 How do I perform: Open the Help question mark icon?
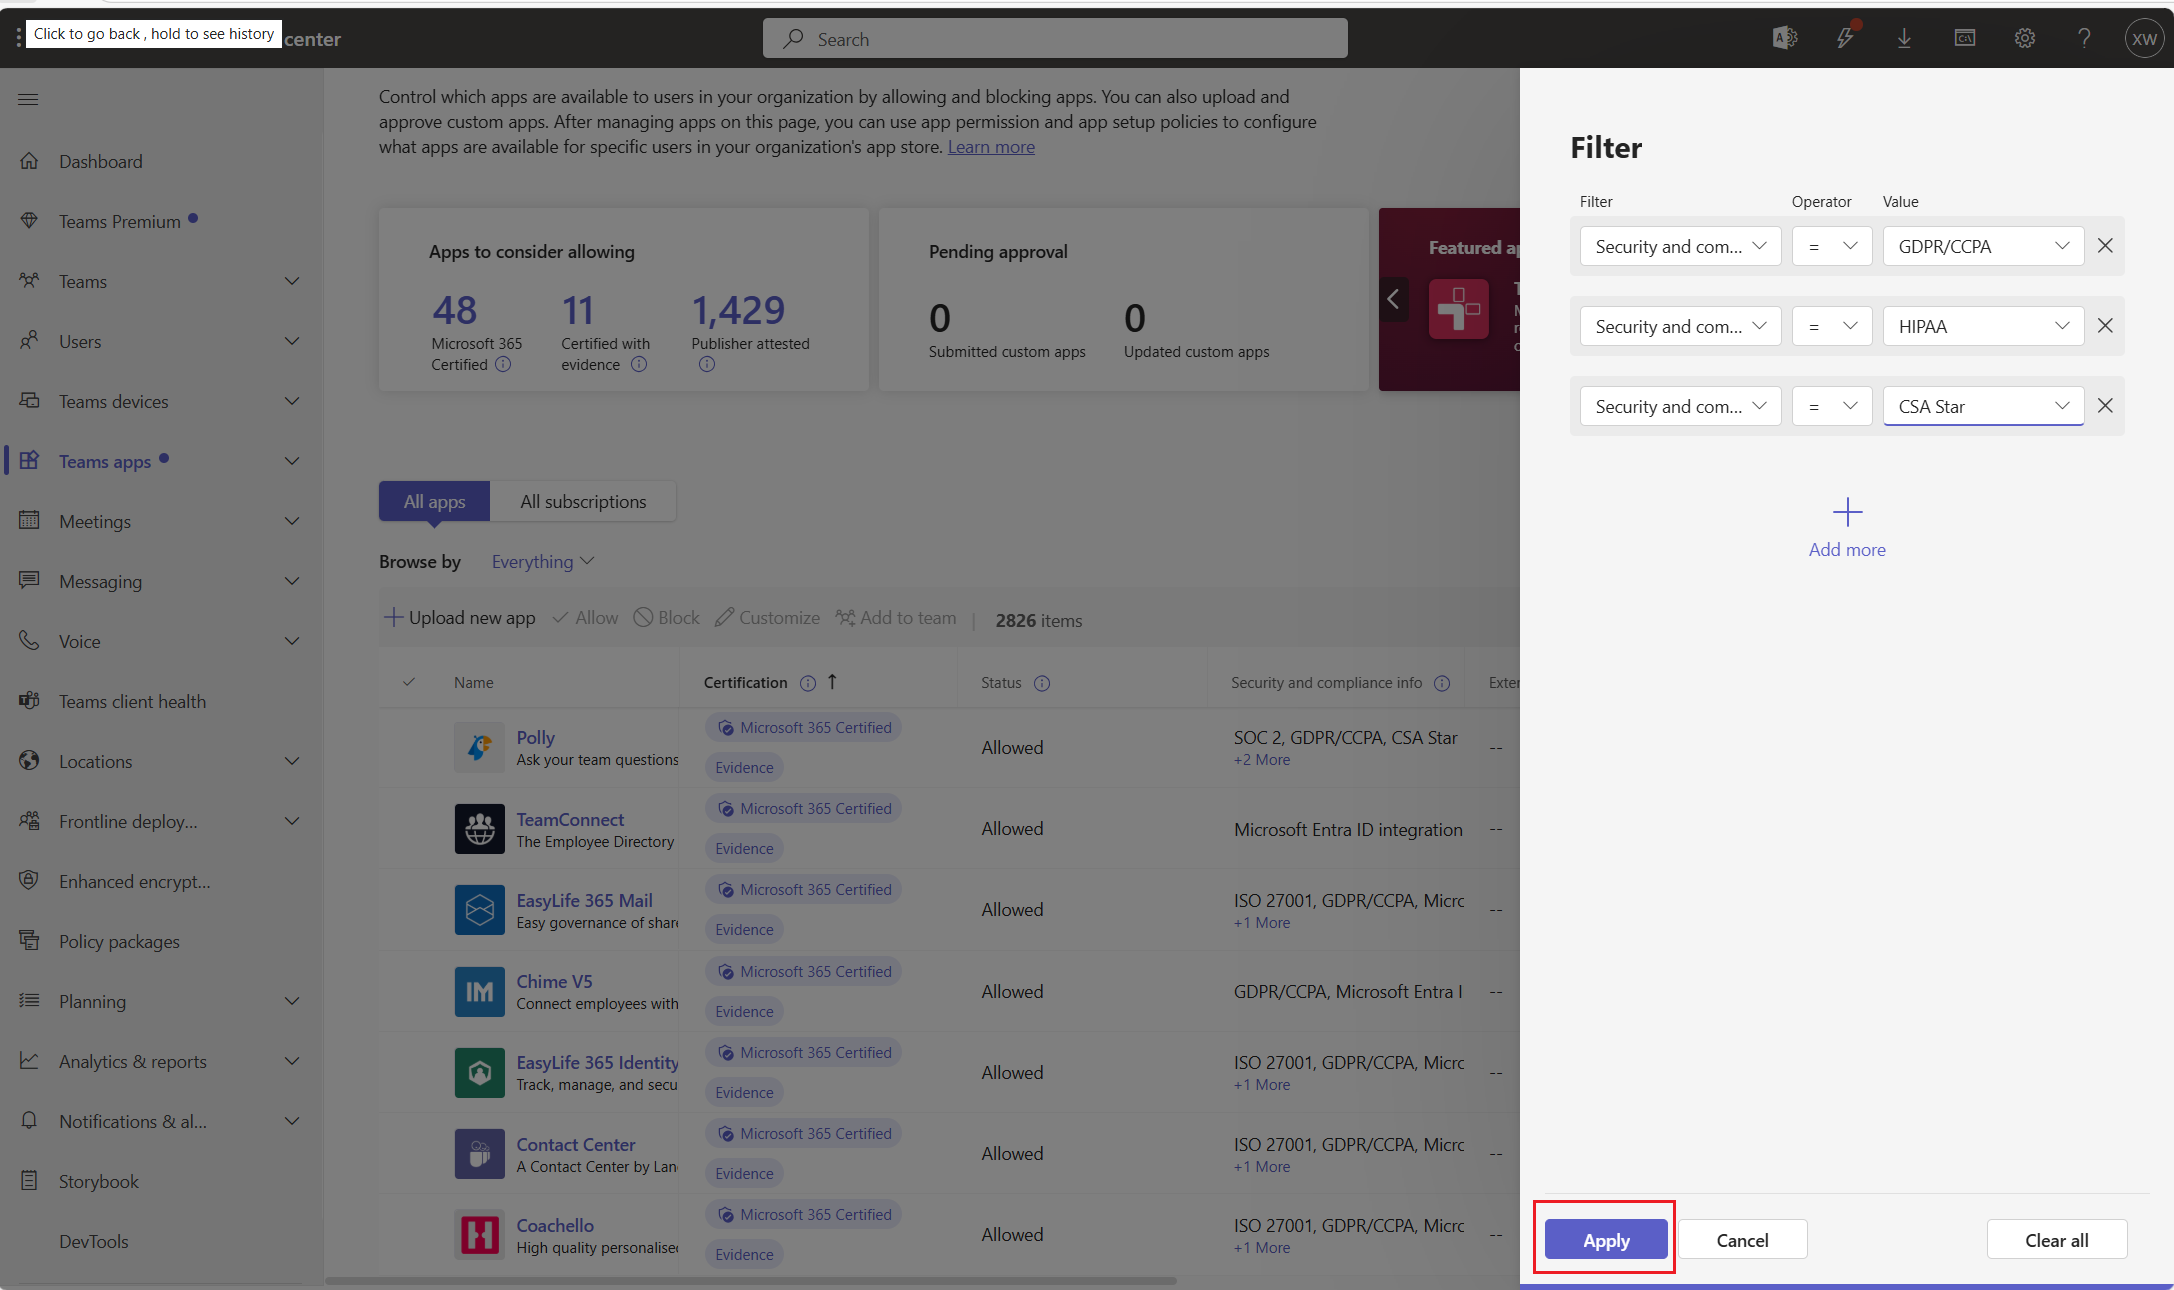[2084, 38]
